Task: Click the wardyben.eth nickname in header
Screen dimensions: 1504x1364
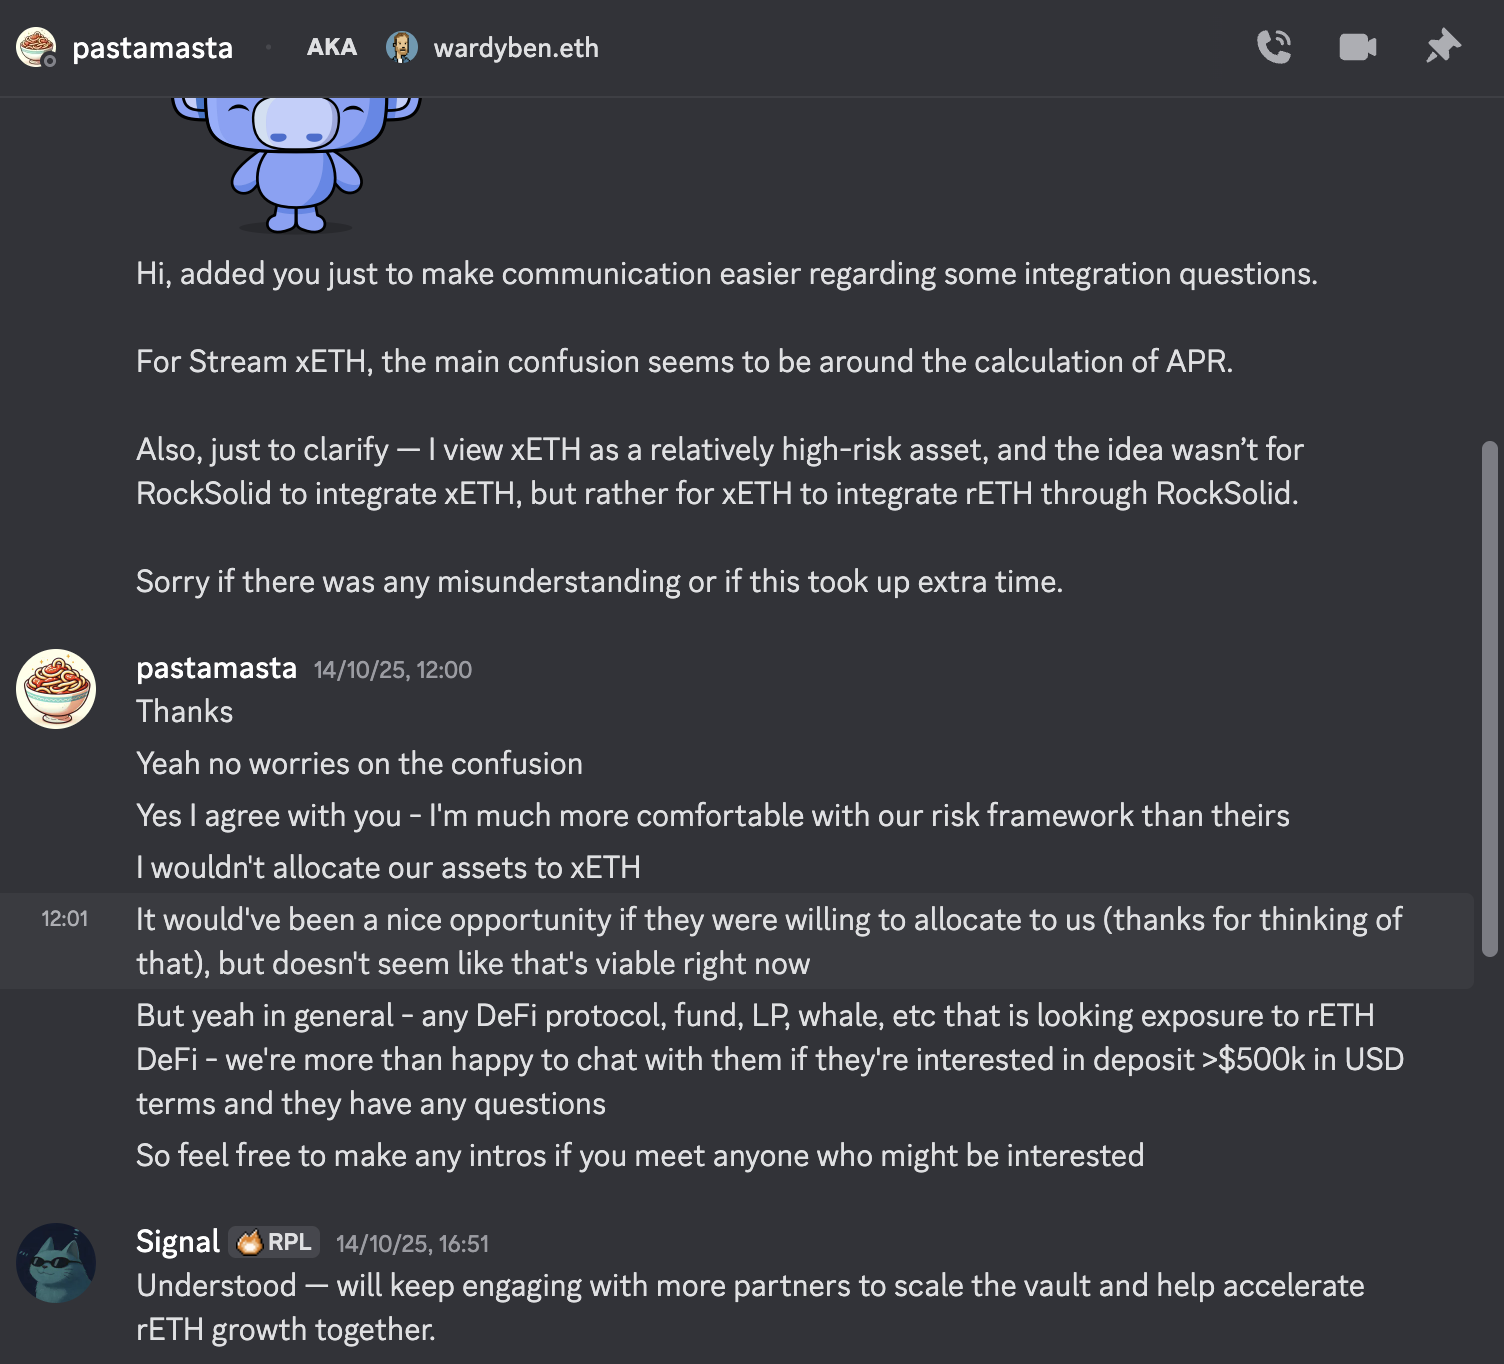Action: [516, 48]
